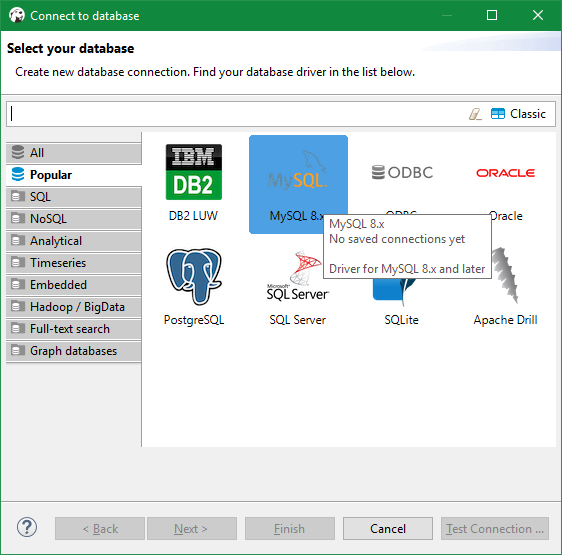Click the Cancel button
562x555 pixels.
click(388, 528)
